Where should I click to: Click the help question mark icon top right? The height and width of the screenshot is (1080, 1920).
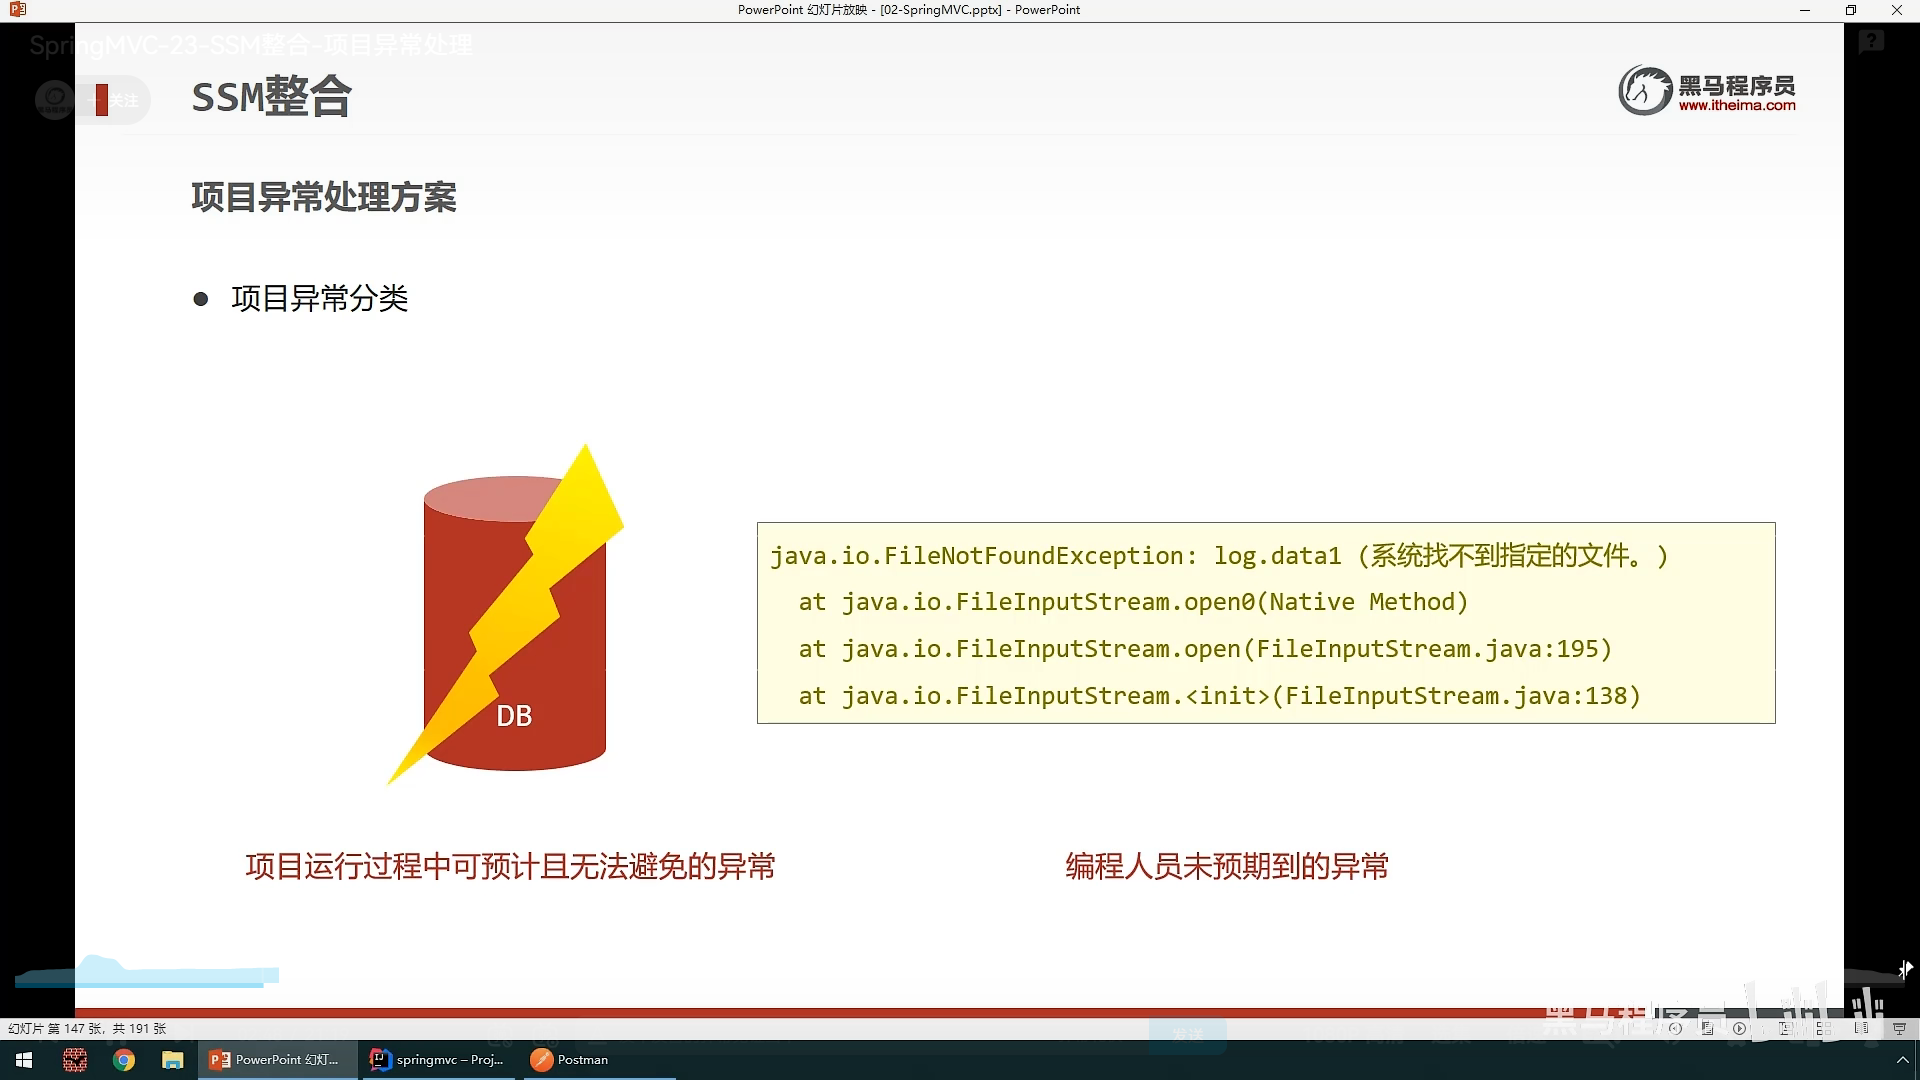pyautogui.click(x=1871, y=42)
